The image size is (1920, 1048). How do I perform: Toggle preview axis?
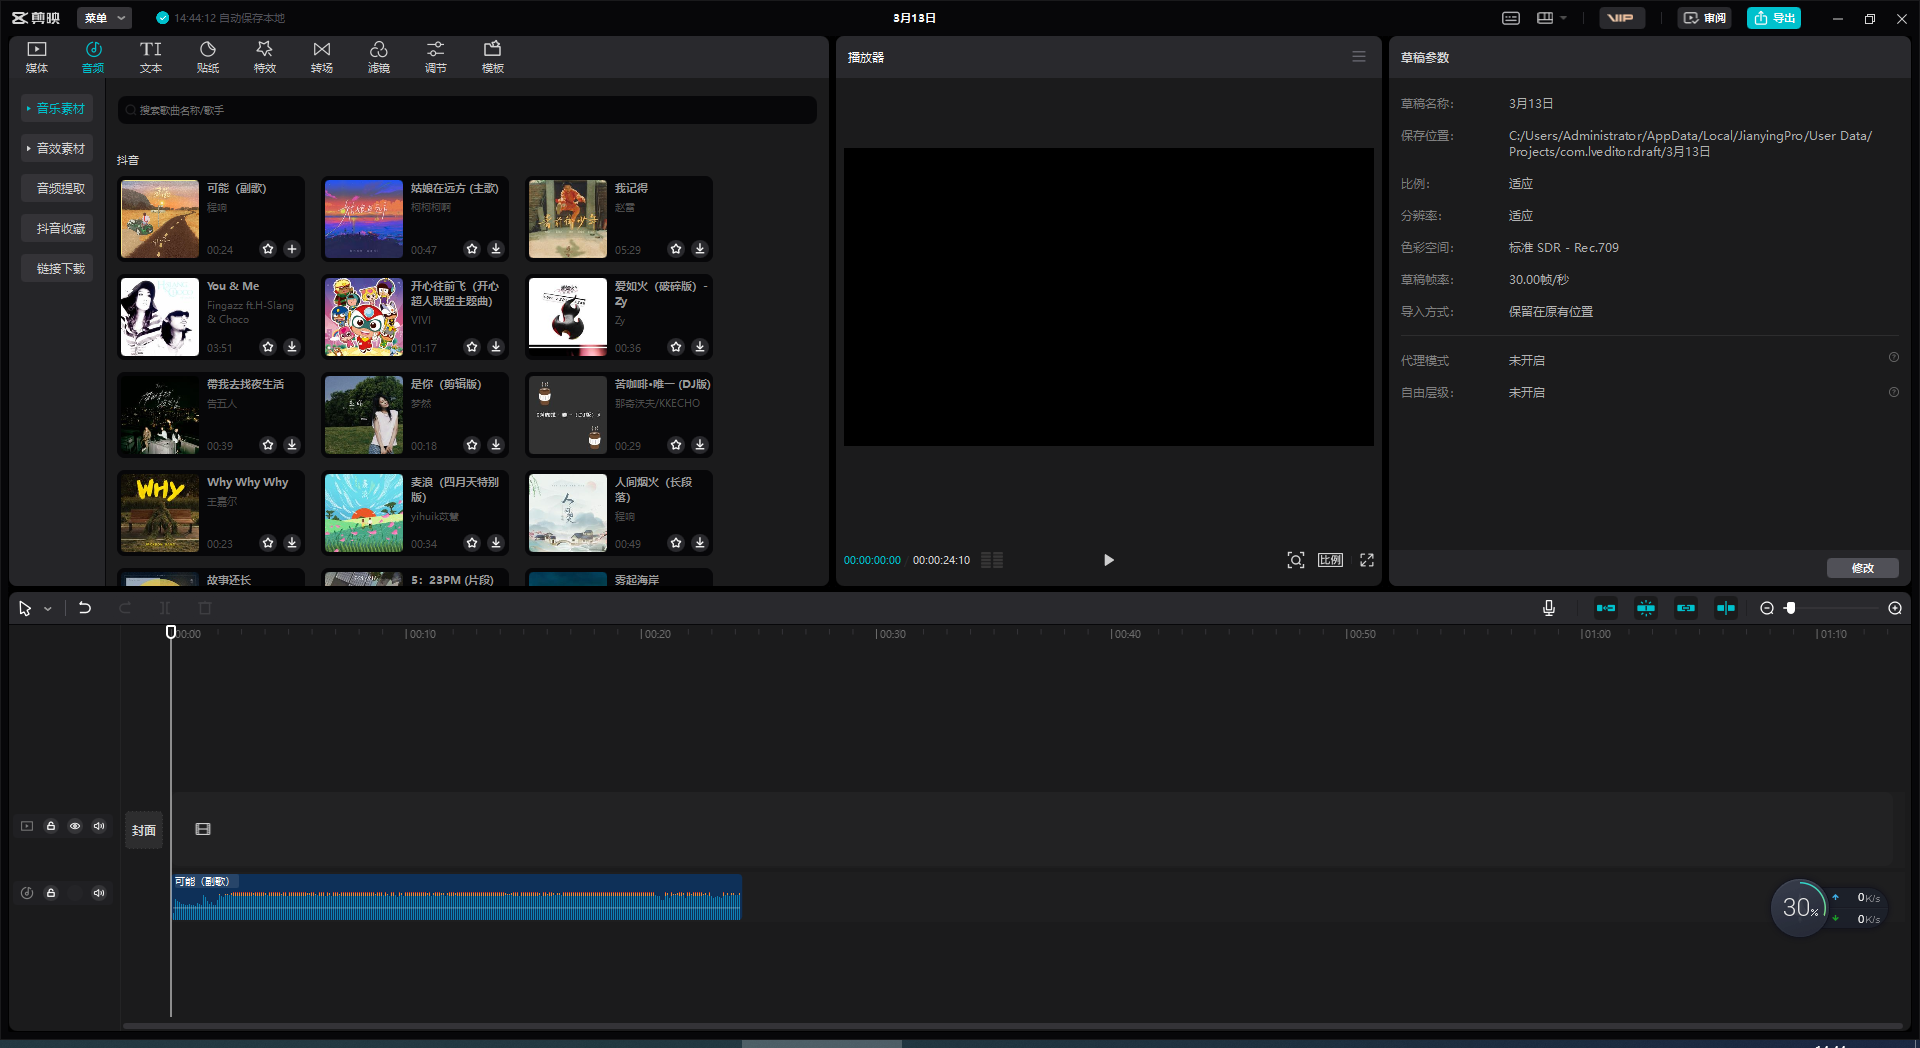click(x=1726, y=608)
